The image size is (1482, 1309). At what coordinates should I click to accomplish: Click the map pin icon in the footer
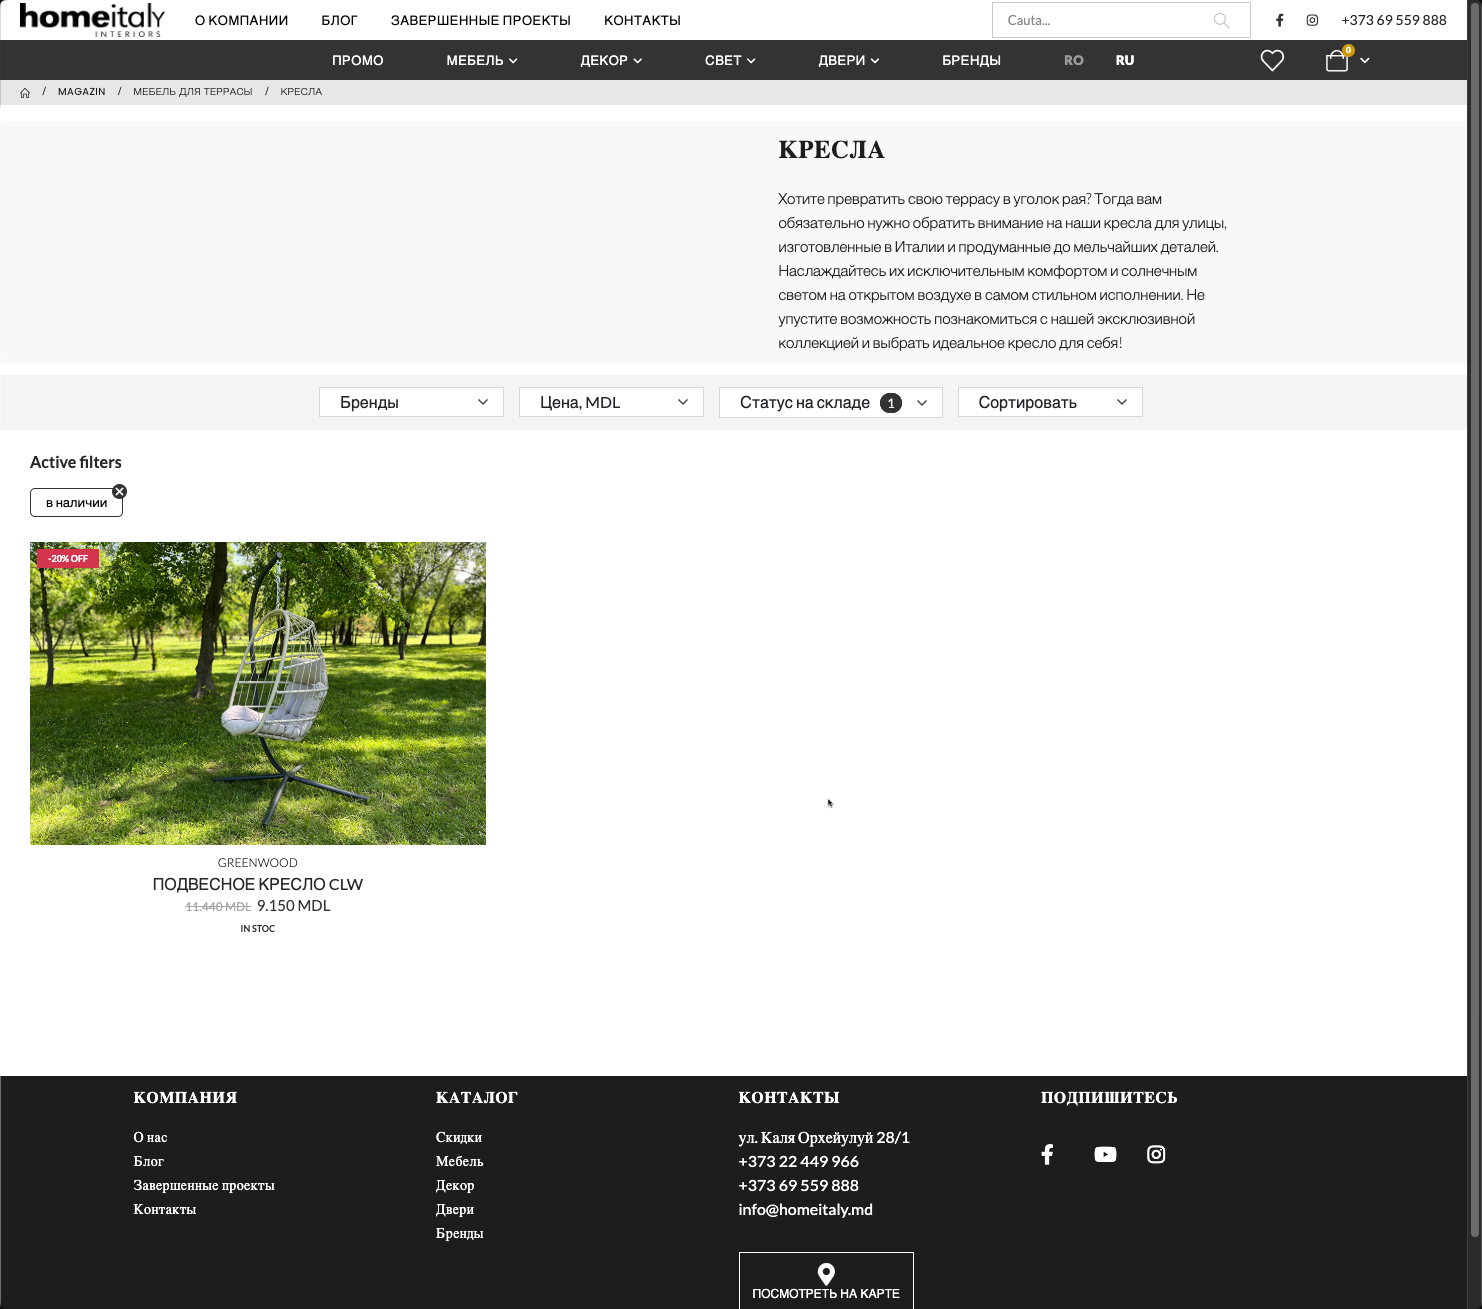click(826, 1274)
